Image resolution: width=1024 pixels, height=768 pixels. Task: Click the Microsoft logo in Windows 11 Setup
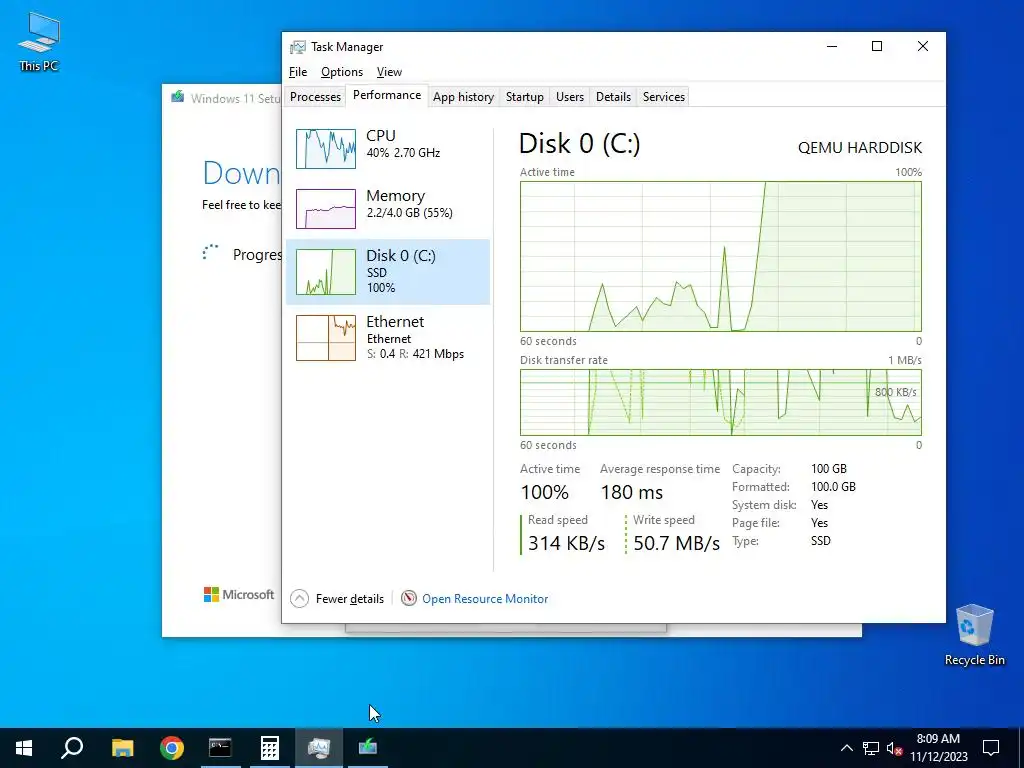tap(239, 594)
